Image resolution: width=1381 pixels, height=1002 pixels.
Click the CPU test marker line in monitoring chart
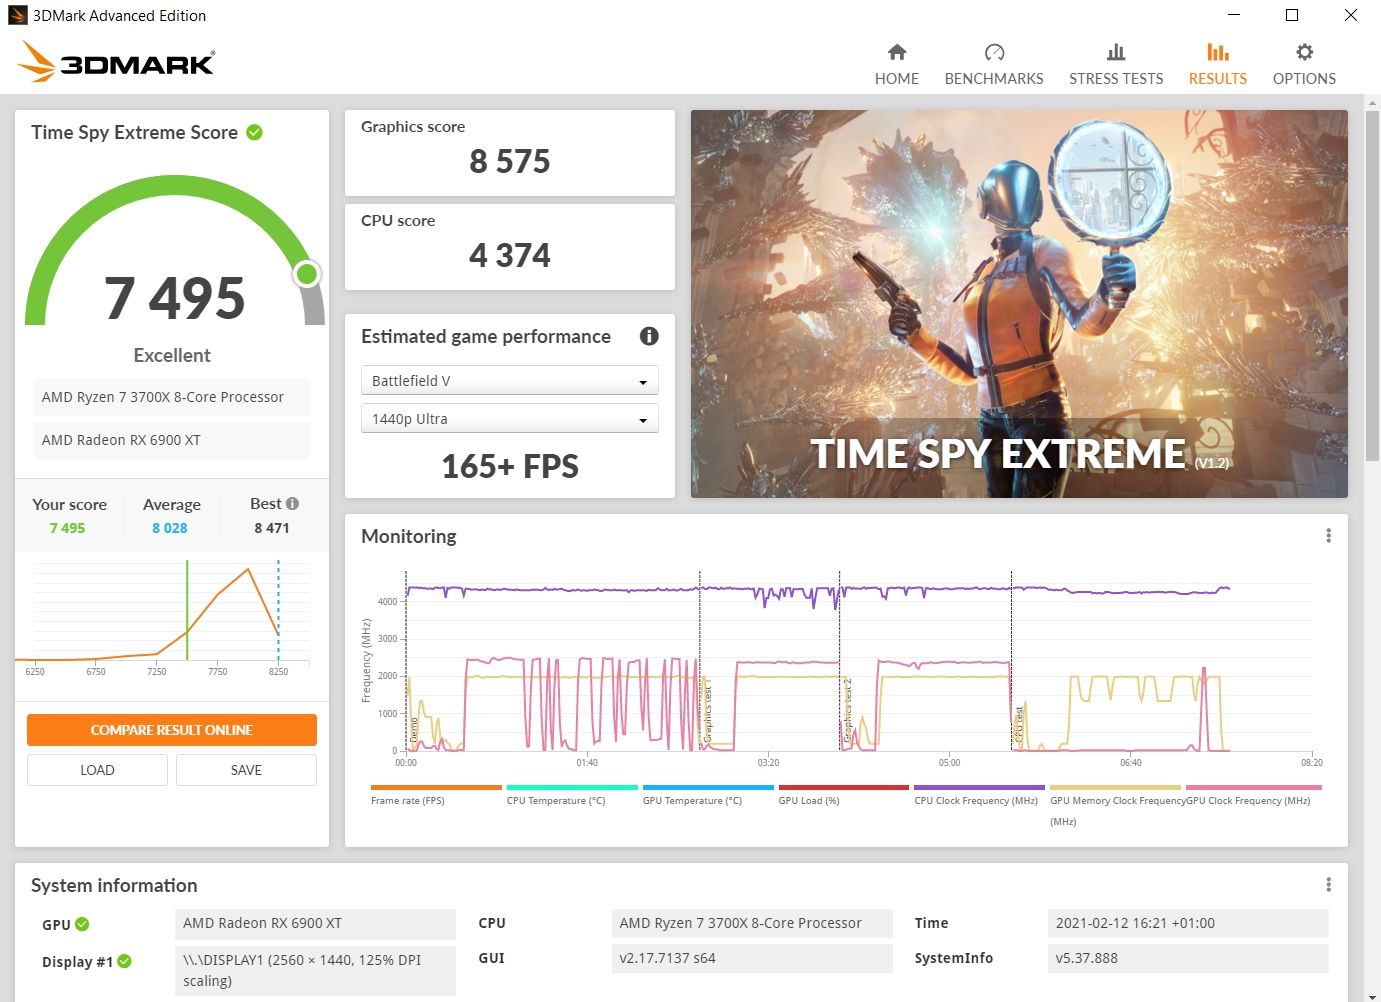coord(1012,660)
